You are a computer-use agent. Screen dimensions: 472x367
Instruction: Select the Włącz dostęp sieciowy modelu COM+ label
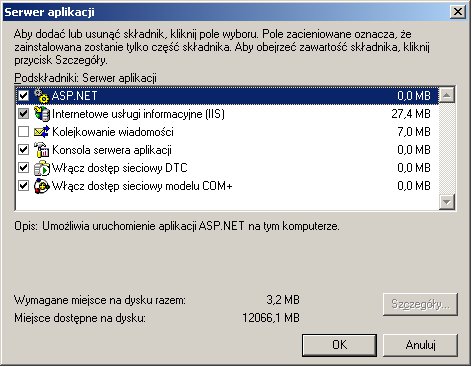142,186
